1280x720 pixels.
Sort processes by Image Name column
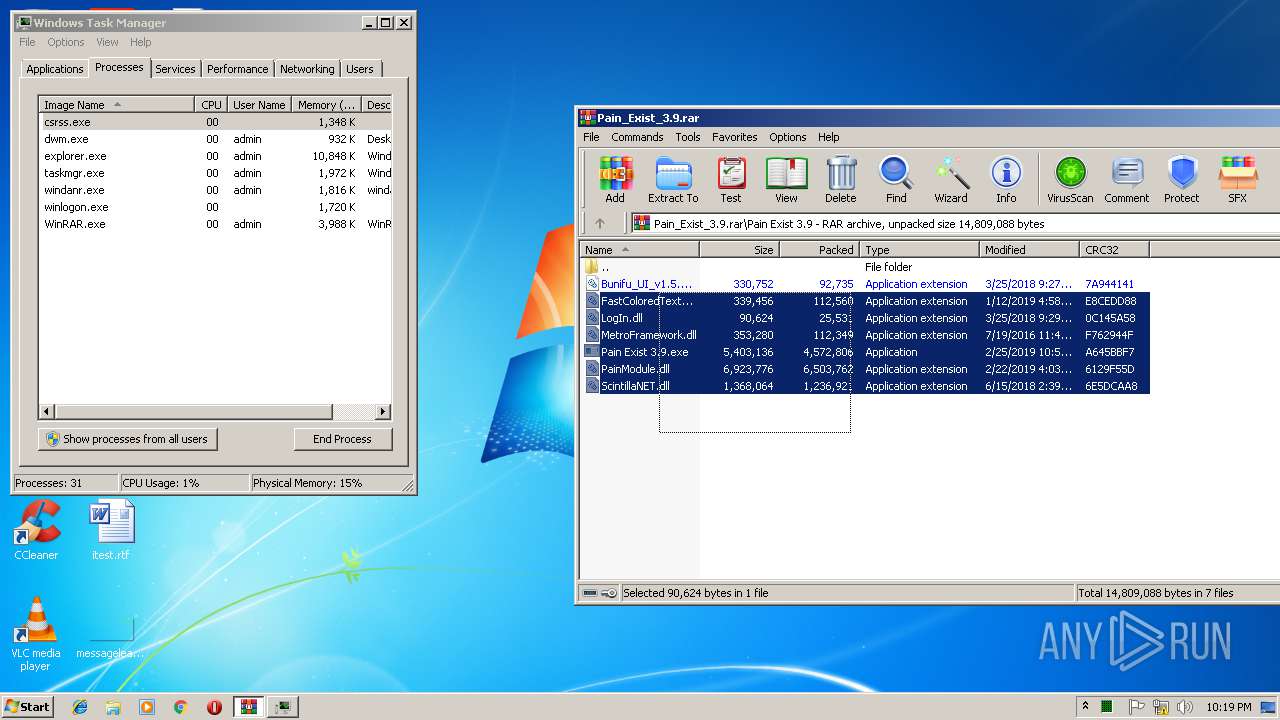[x=116, y=105]
